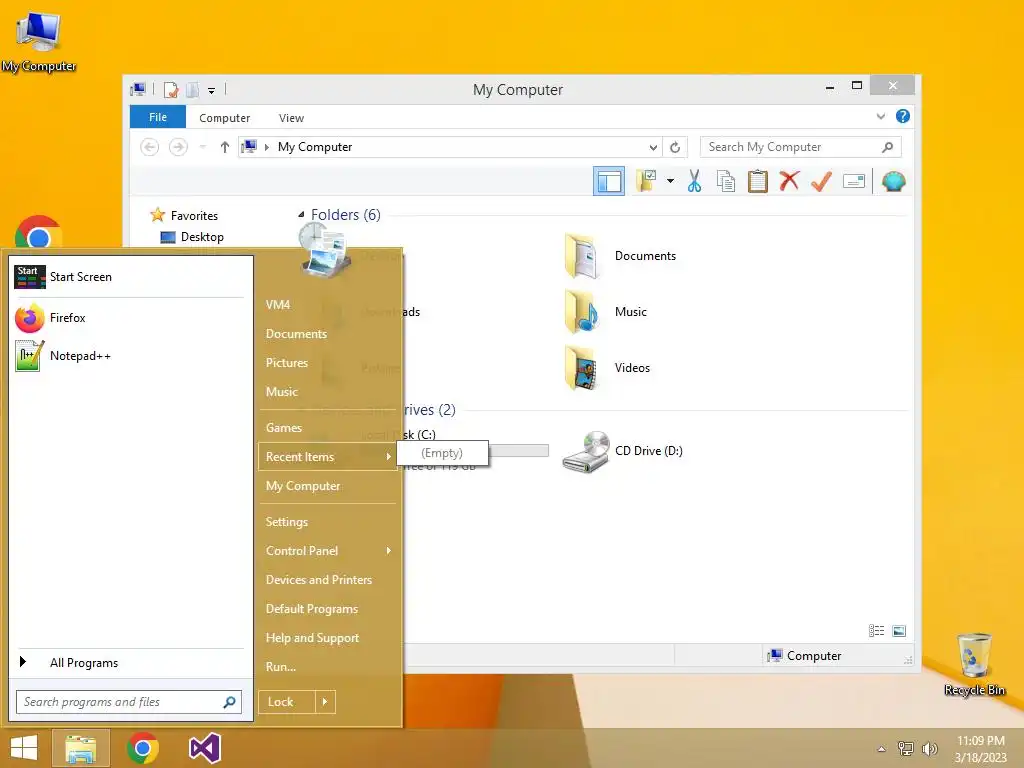The height and width of the screenshot is (768, 1024).
Task: Click the Copy pages icon
Action: pyautogui.click(x=726, y=181)
